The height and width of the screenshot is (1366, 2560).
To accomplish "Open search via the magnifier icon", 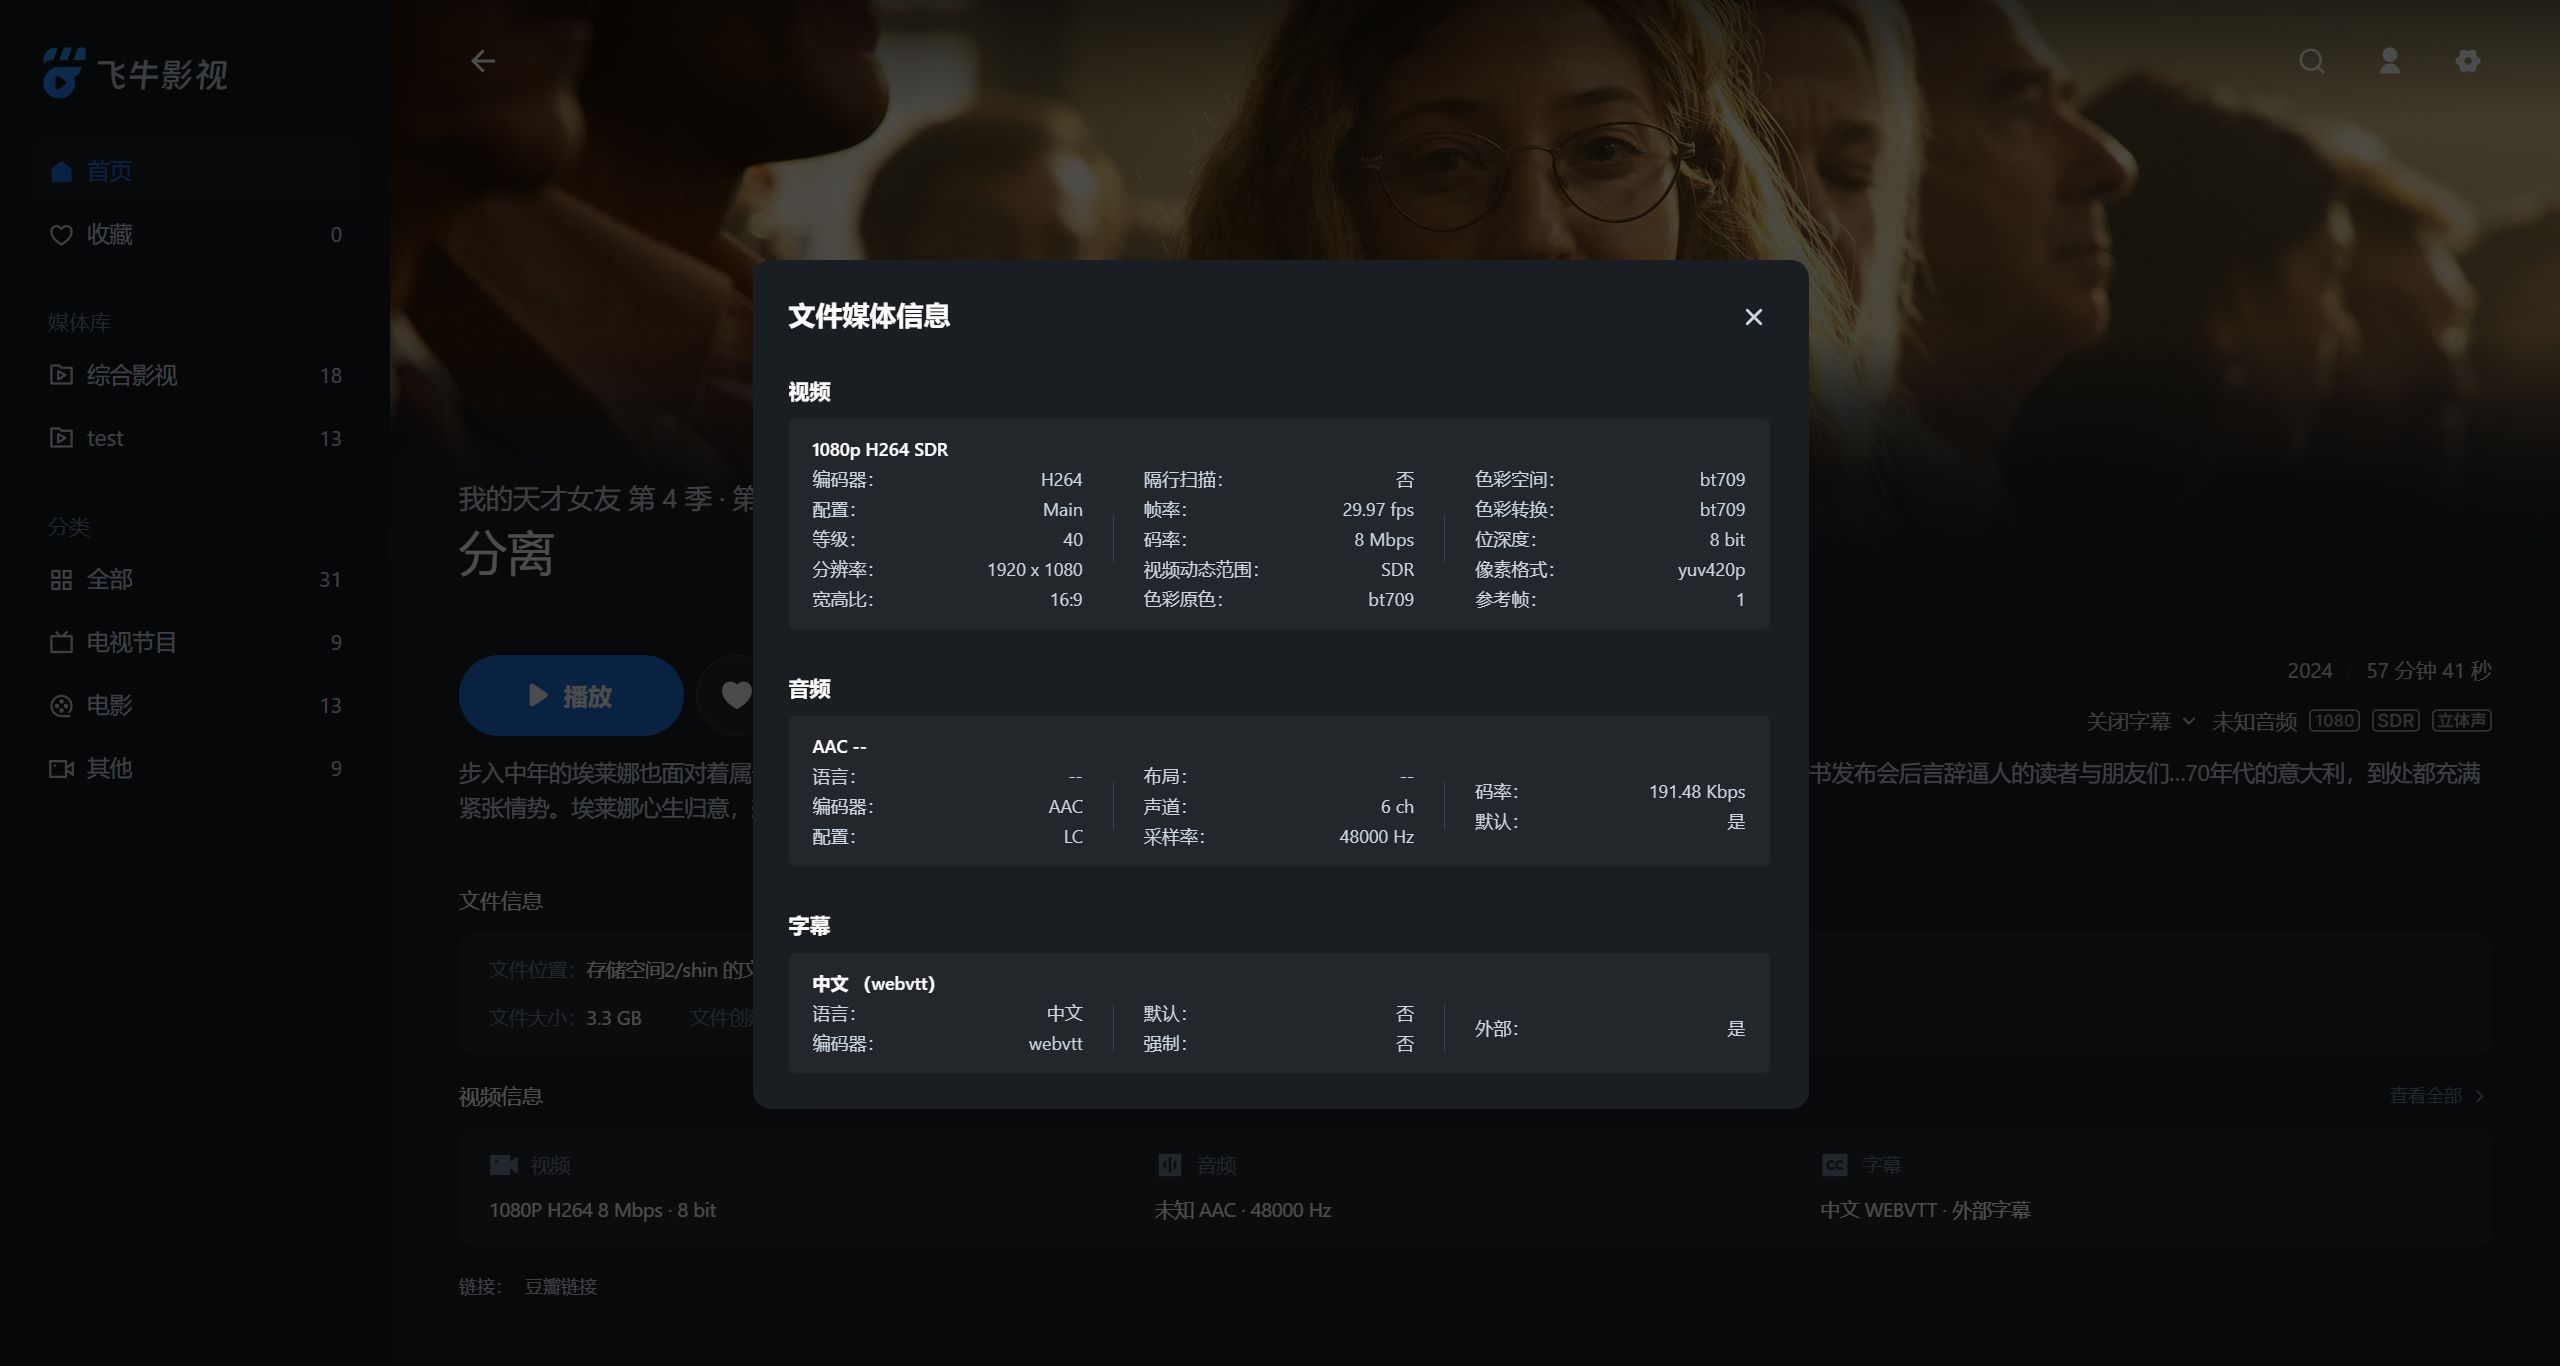I will (2311, 61).
